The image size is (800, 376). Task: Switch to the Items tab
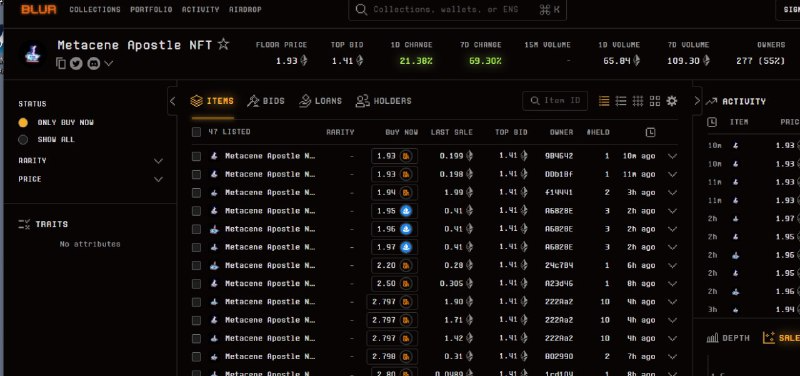(212, 101)
